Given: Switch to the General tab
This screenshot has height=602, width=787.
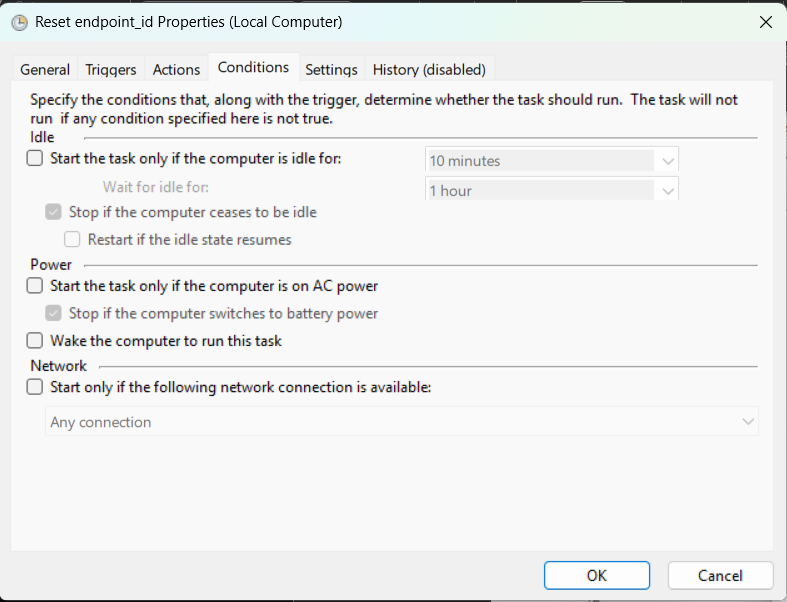Looking at the screenshot, I should click(x=45, y=70).
